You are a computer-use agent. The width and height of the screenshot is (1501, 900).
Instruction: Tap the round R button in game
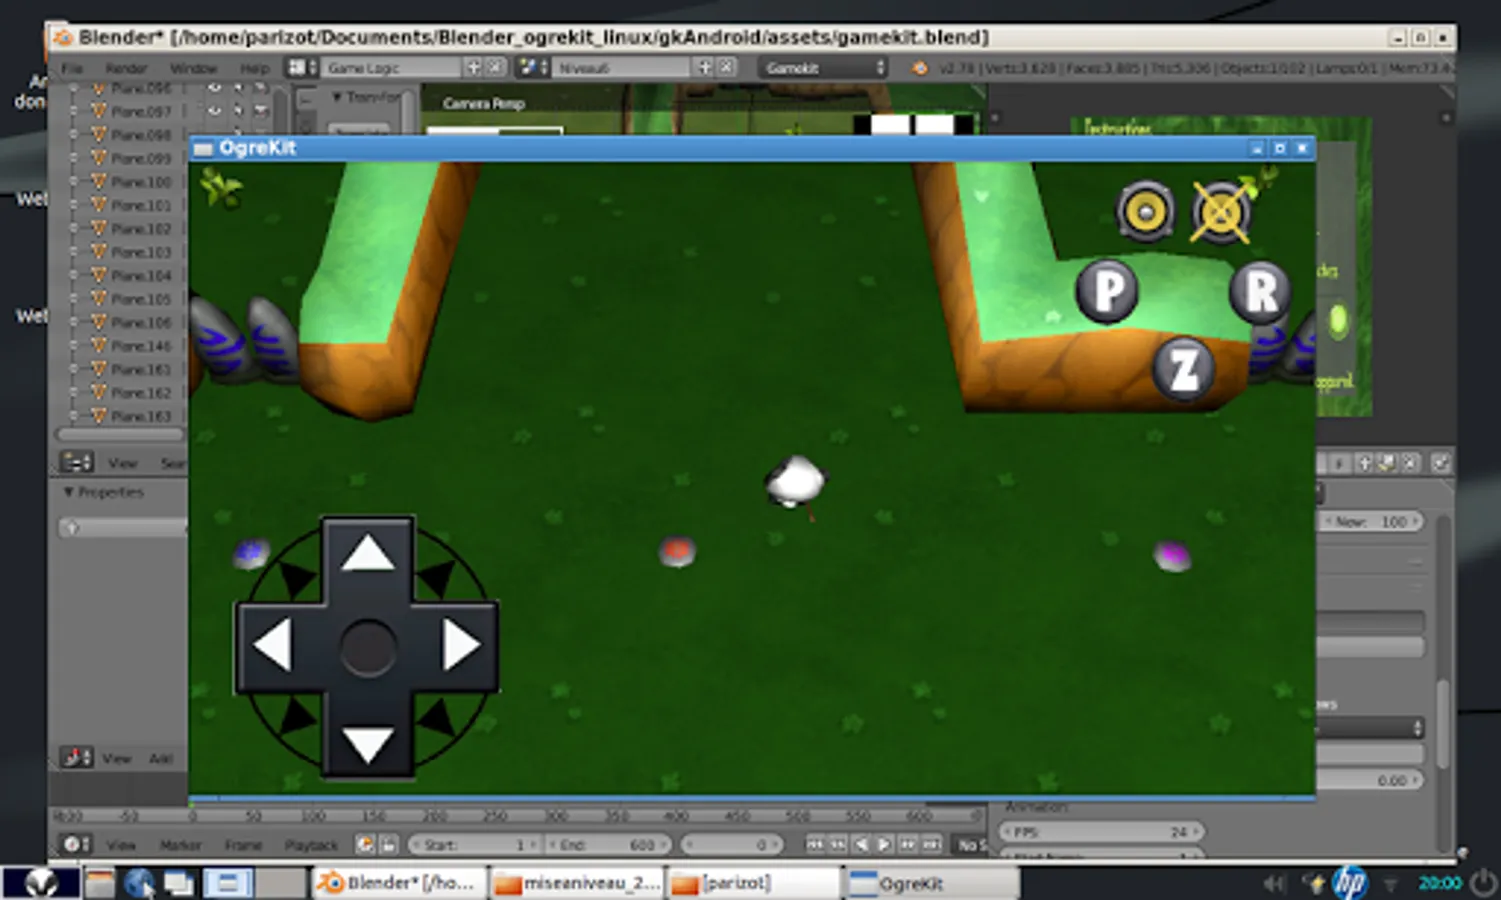pos(1260,292)
